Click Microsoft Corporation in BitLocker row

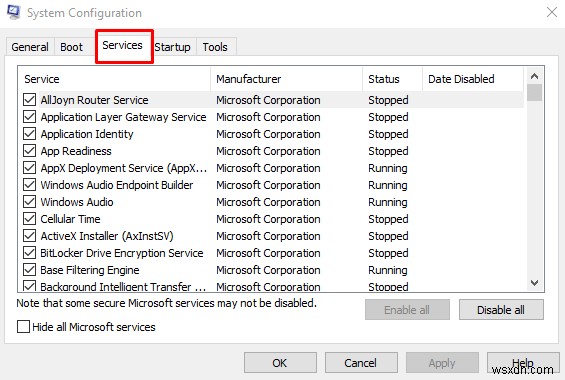point(268,253)
